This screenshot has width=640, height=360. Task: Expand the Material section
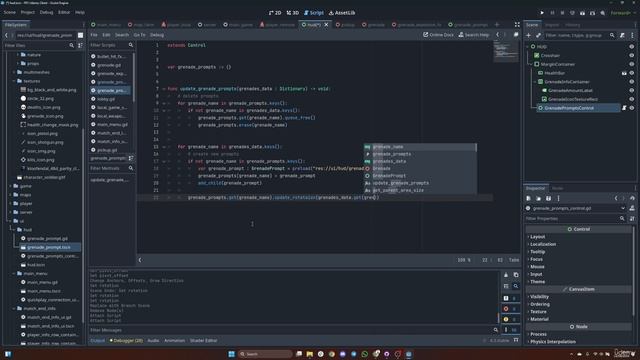pos(539,319)
